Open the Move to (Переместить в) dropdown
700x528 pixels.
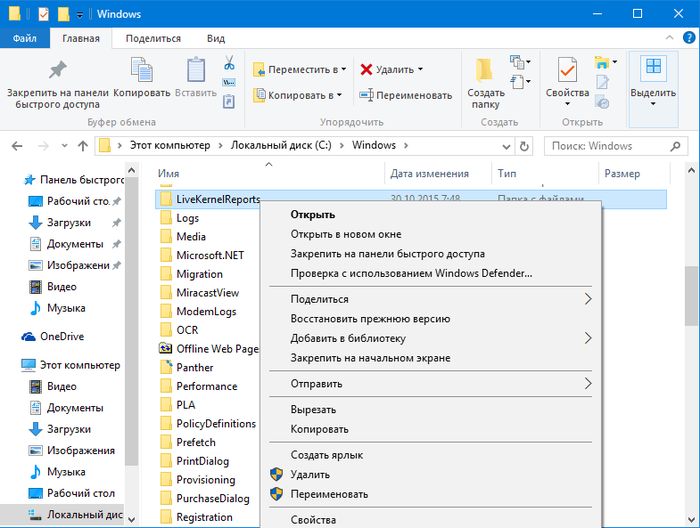coord(299,70)
